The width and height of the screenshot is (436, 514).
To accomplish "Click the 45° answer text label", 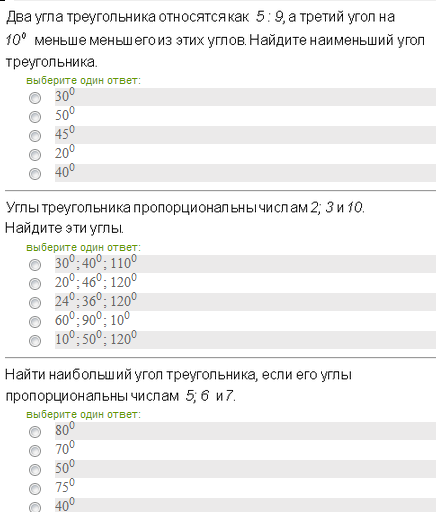I will tap(65, 133).
